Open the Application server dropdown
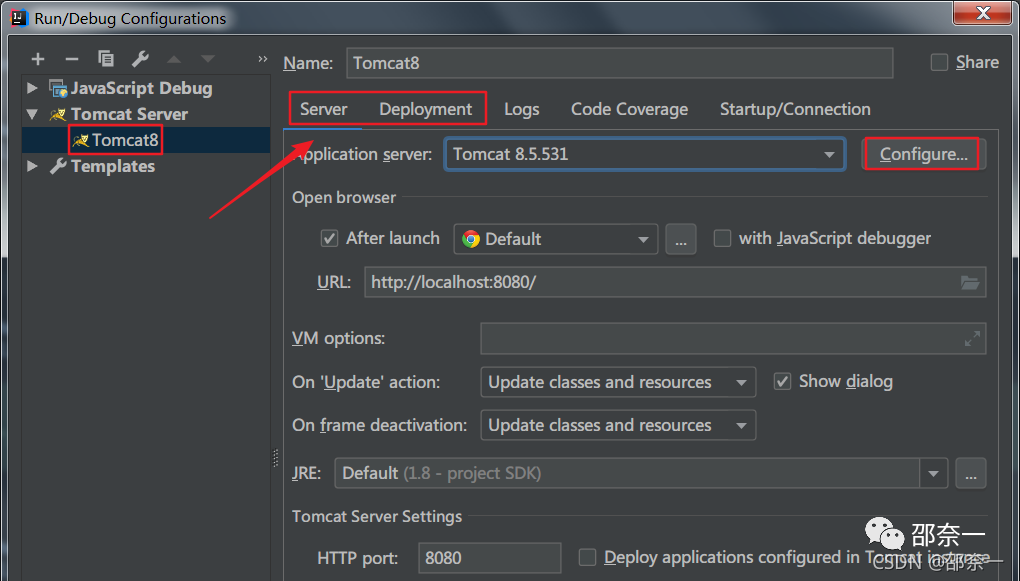The height and width of the screenshot is (581, 1020). [829, 154]
